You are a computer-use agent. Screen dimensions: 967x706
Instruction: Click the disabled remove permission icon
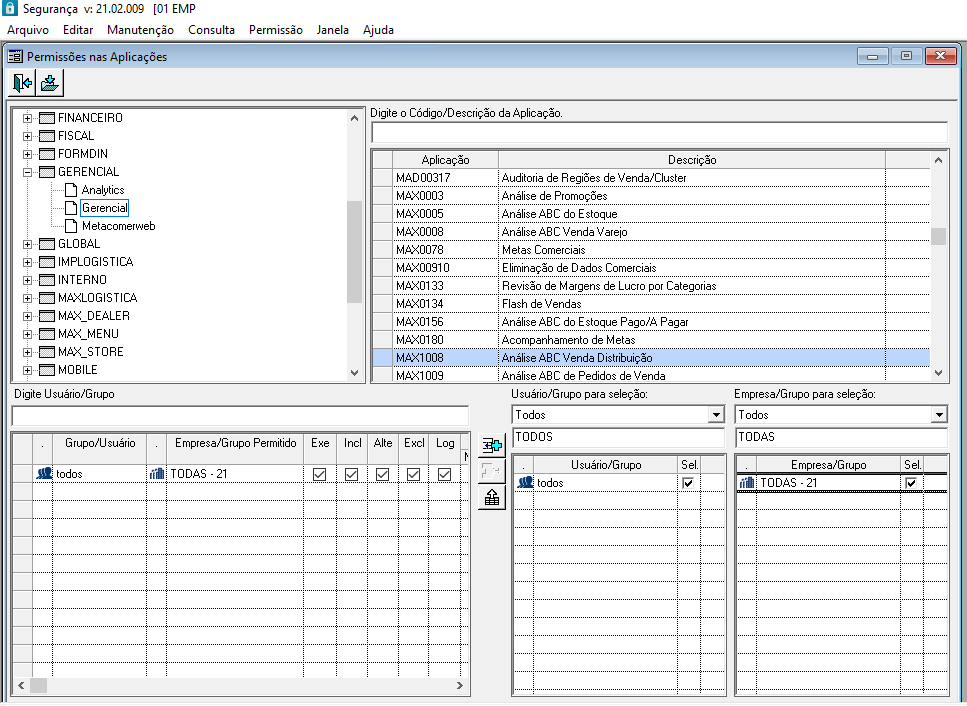492,471
